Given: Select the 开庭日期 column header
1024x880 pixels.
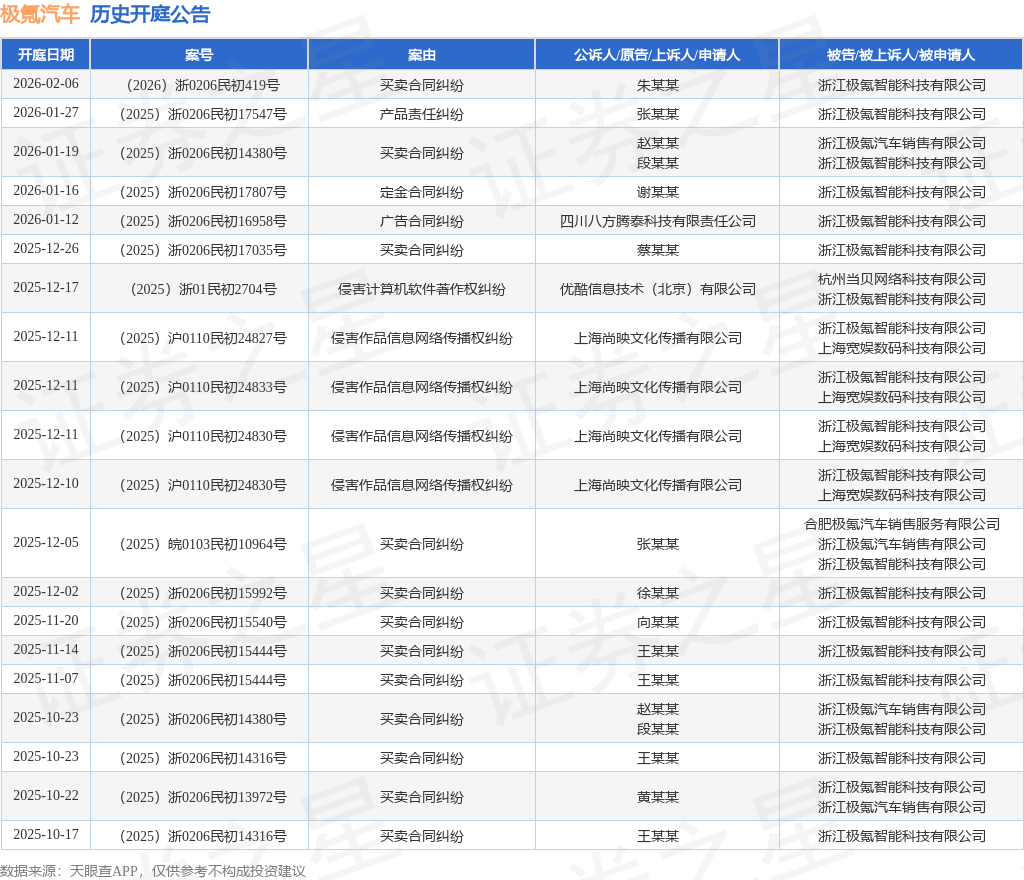Looking at the screenshot, I should (46, 55).
